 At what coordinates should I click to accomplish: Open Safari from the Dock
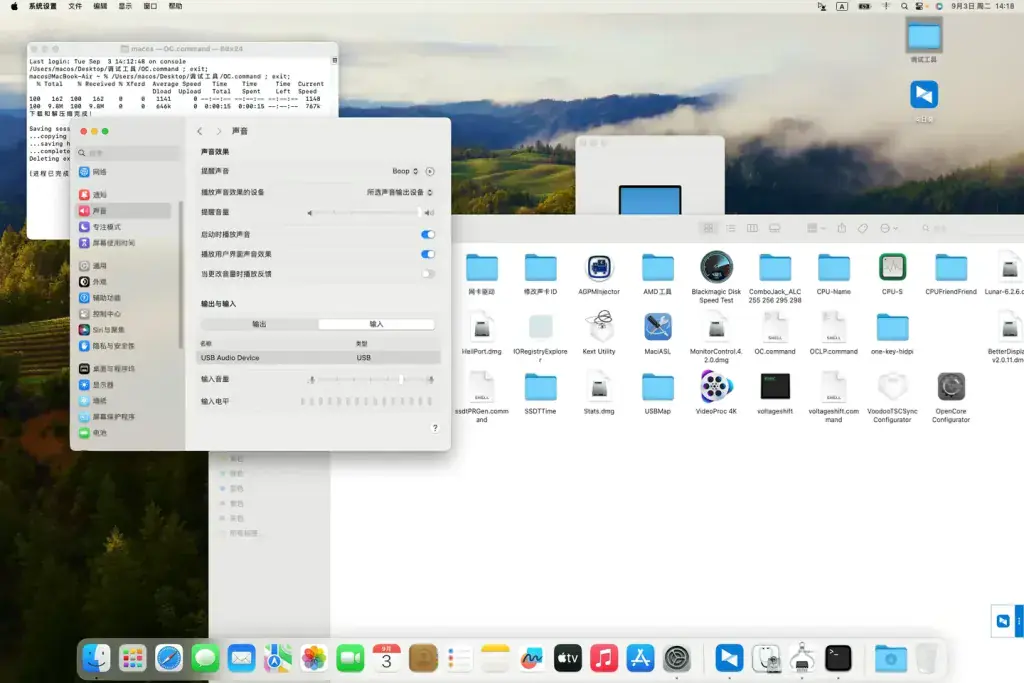[168, 658]
